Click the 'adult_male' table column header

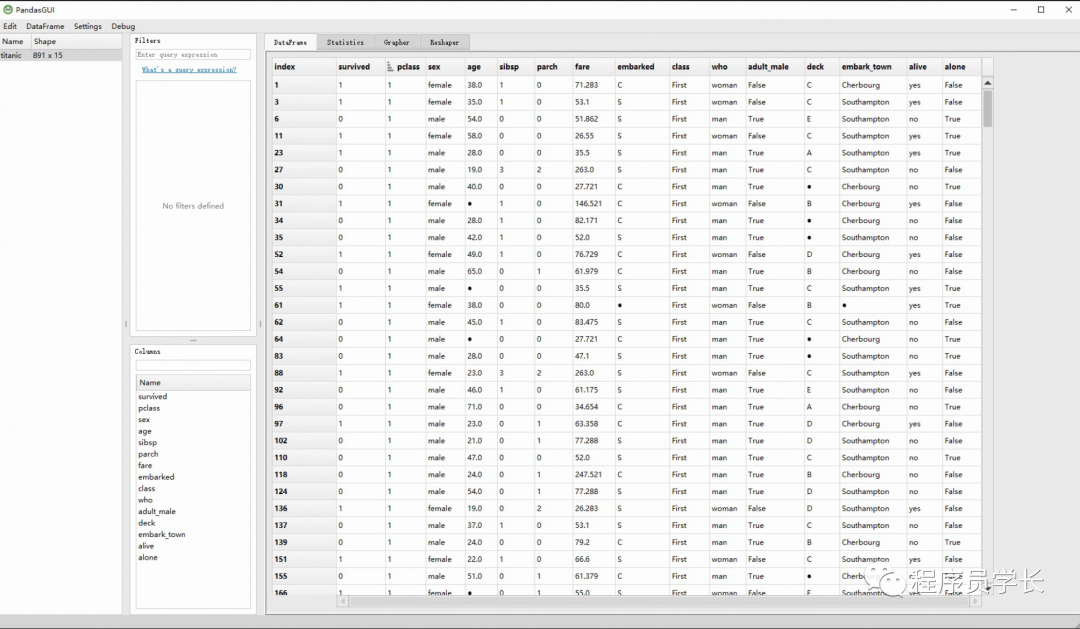(x=774, y=67)
